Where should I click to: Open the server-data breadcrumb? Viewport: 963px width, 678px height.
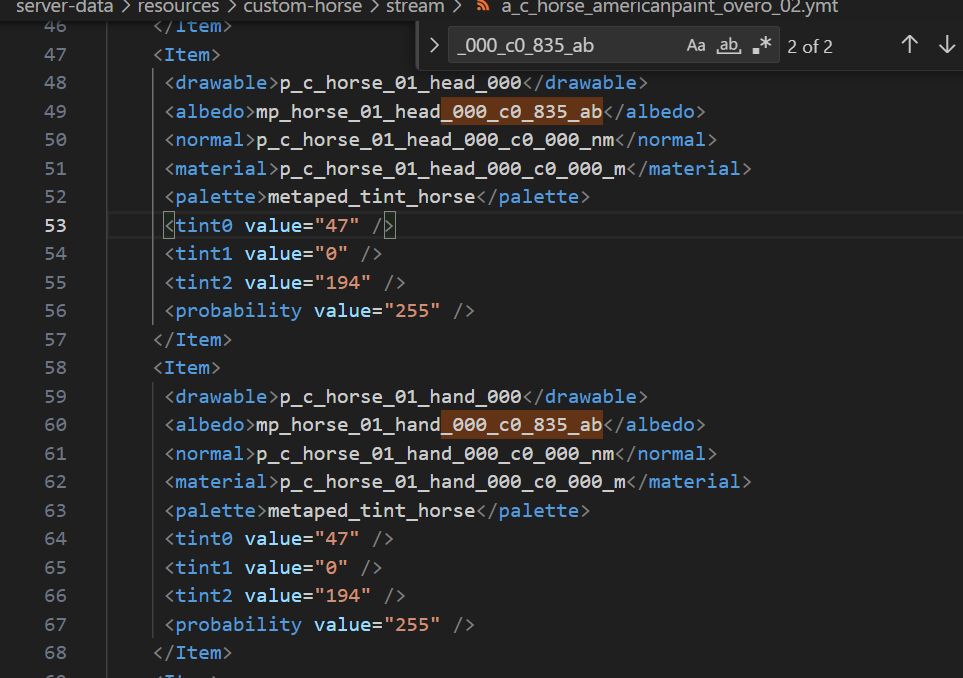(x=64, y=7)
